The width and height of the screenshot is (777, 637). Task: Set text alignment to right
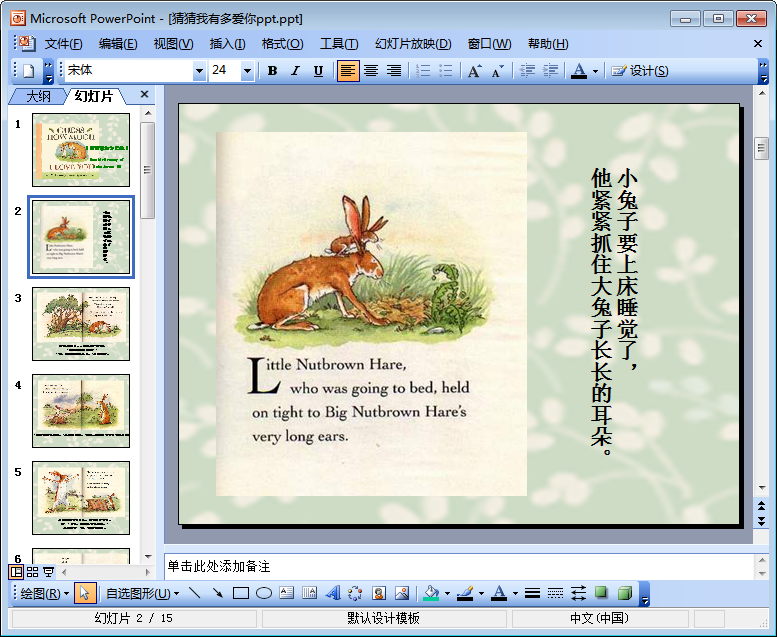pos(394,71)
